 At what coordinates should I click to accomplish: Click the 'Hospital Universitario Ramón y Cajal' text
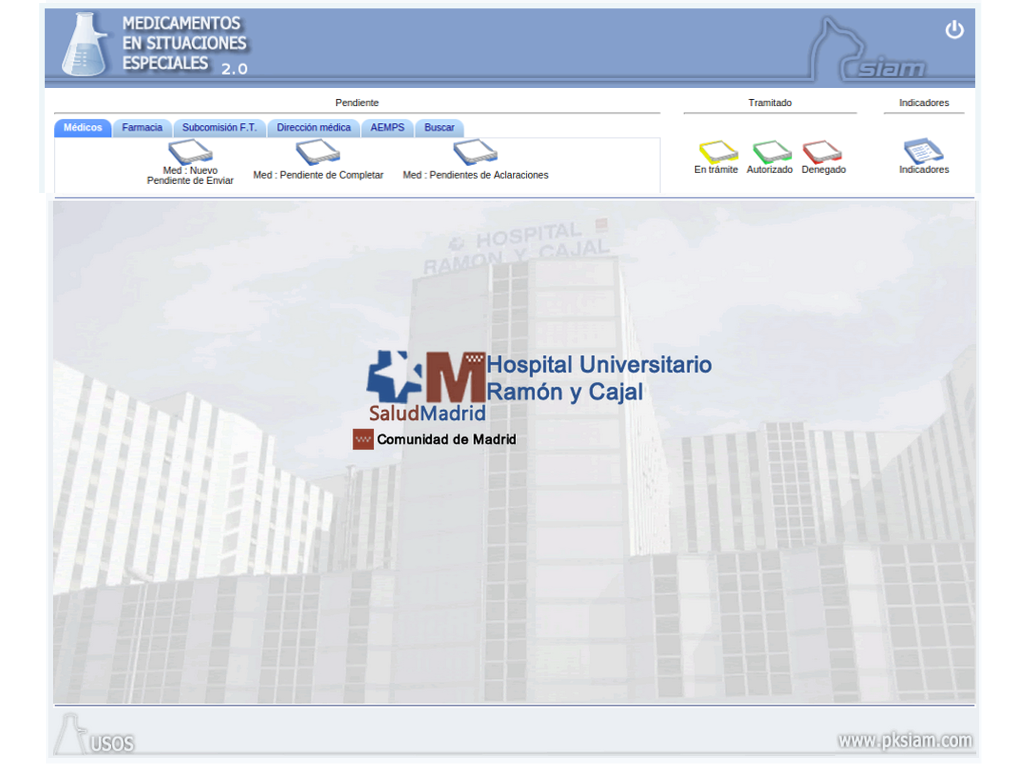pyautogui.click(x=599, y=378)
